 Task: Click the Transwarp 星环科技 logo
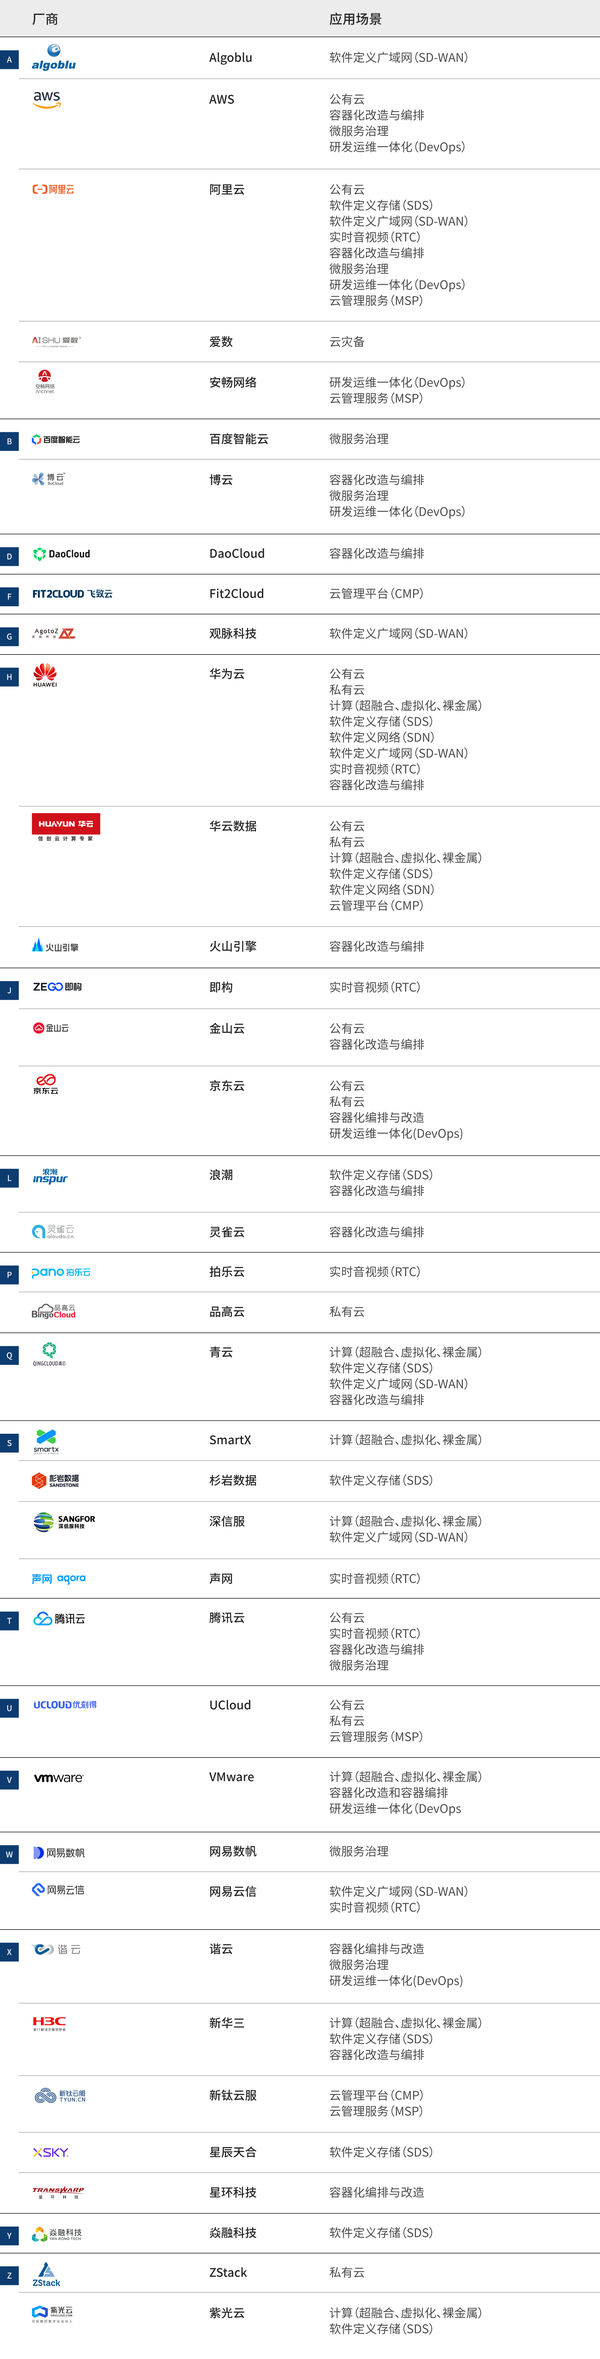(58, 2192)
